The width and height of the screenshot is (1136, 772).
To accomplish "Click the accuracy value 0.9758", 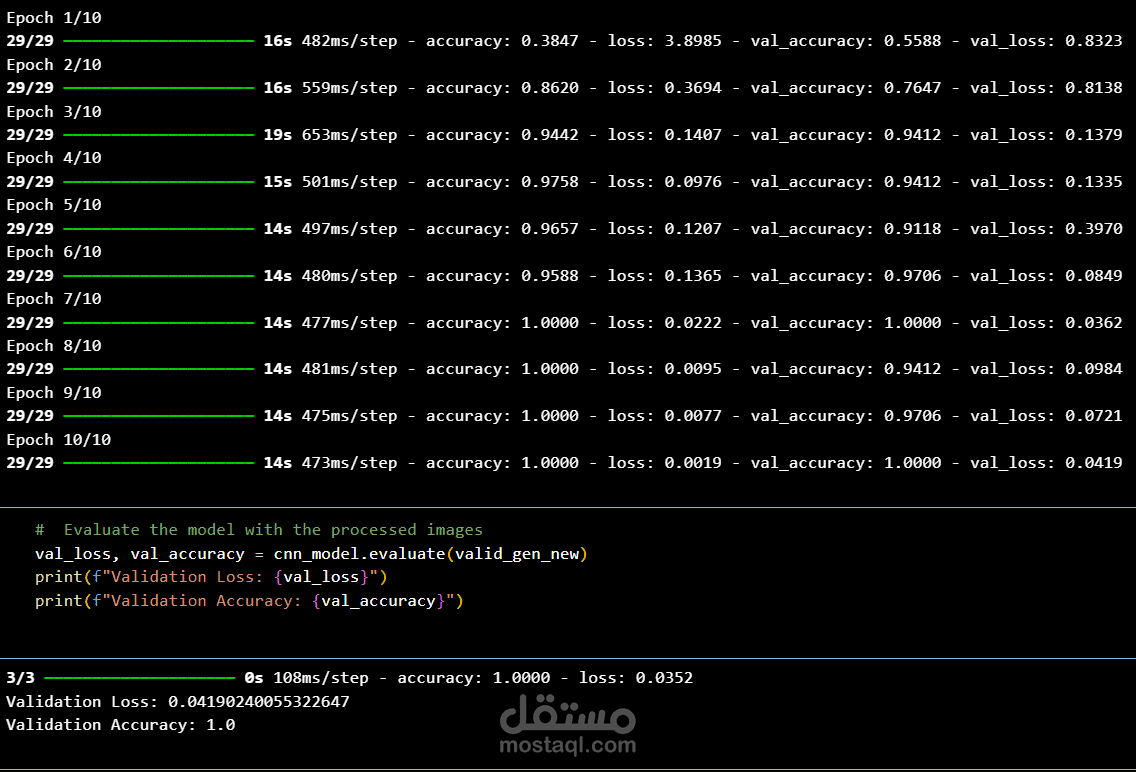I will [550, 182].
